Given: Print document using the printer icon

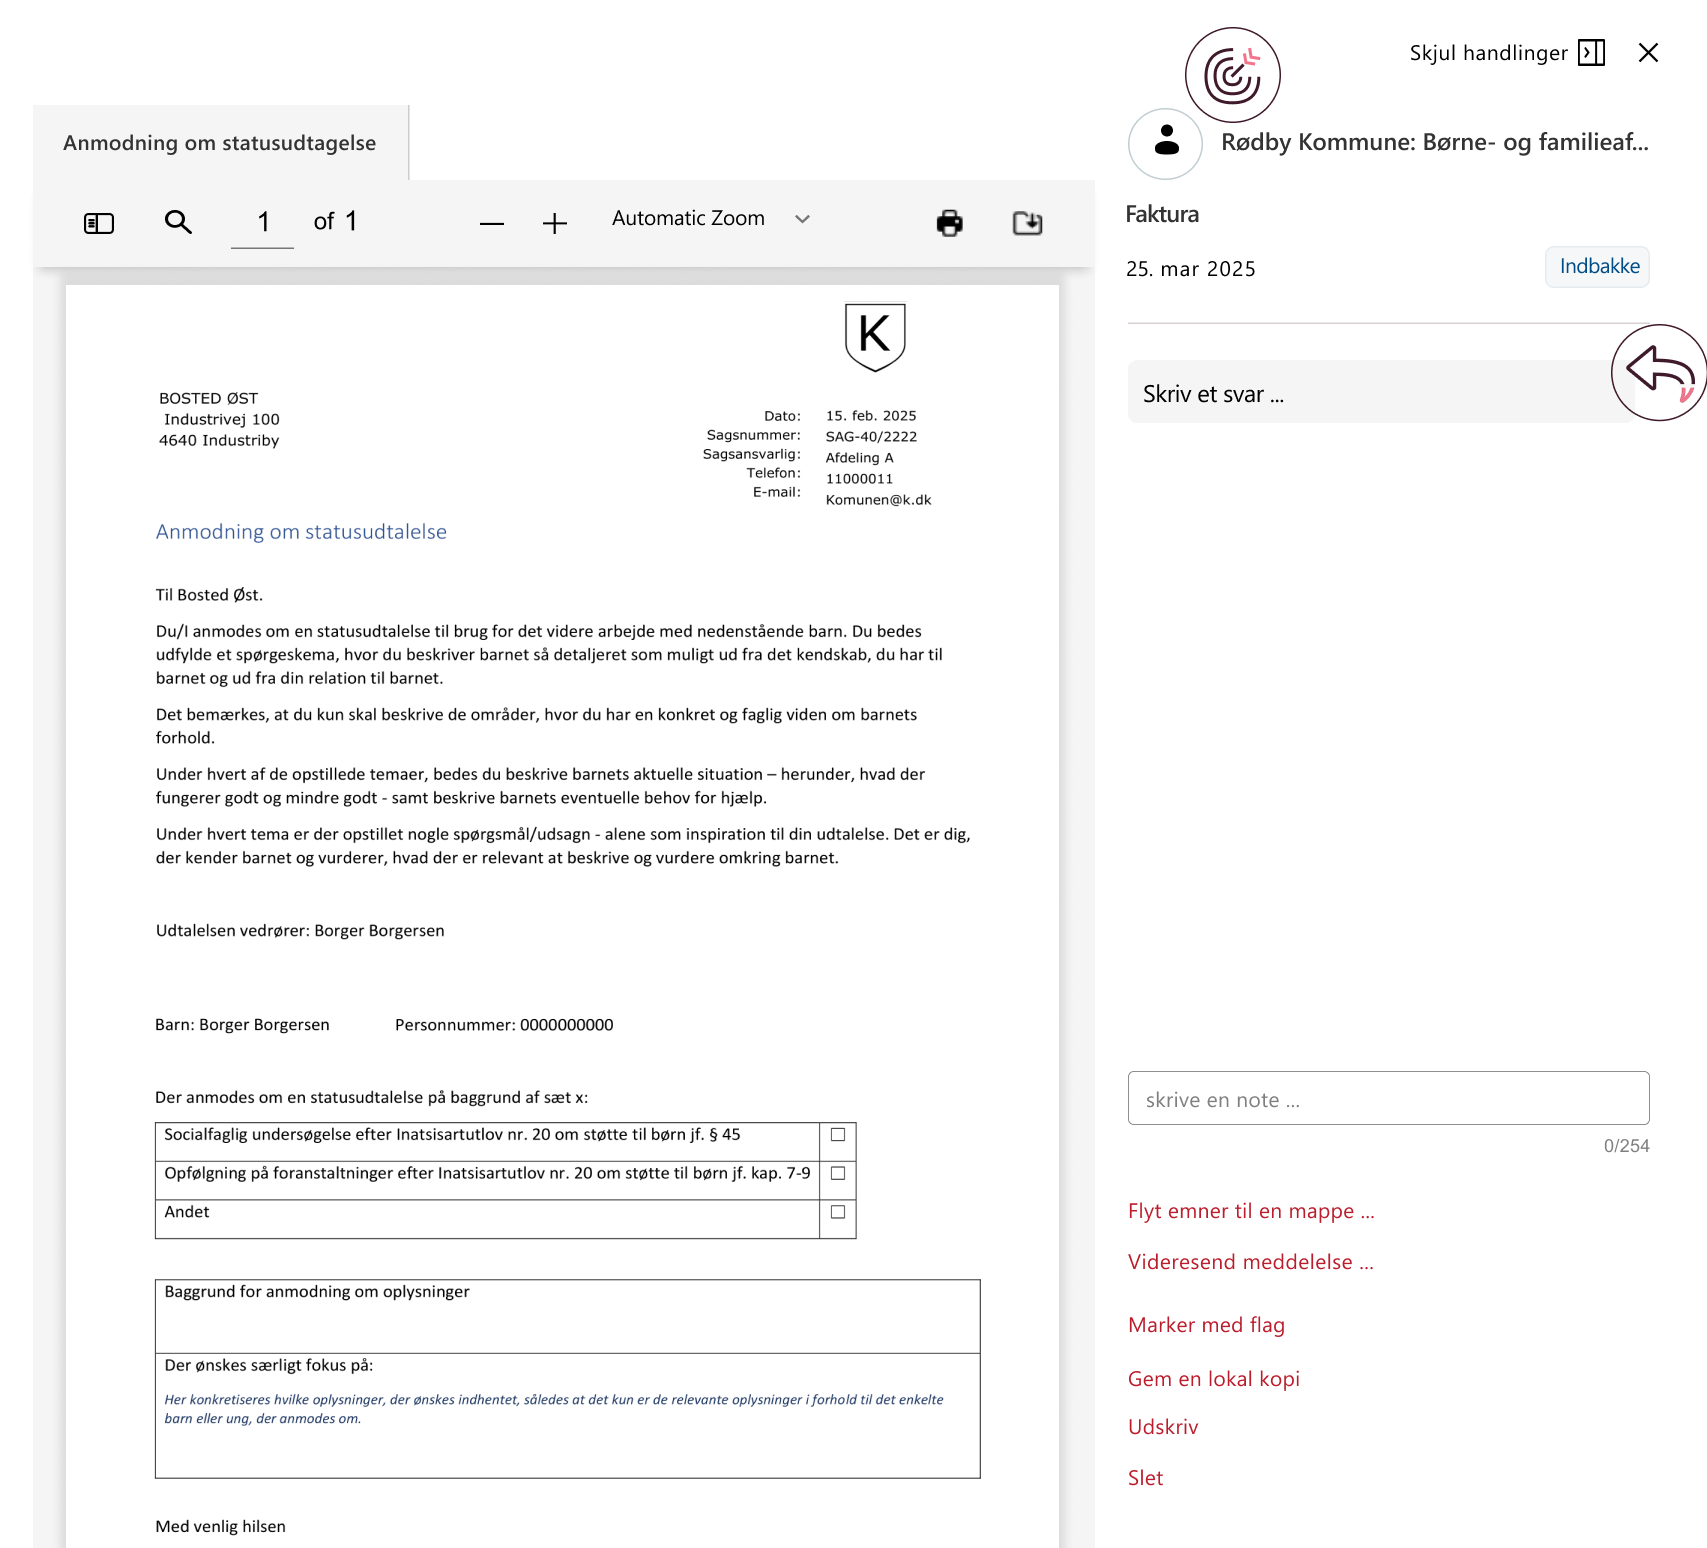Looking at the screenshot, I should click(949, 223).
